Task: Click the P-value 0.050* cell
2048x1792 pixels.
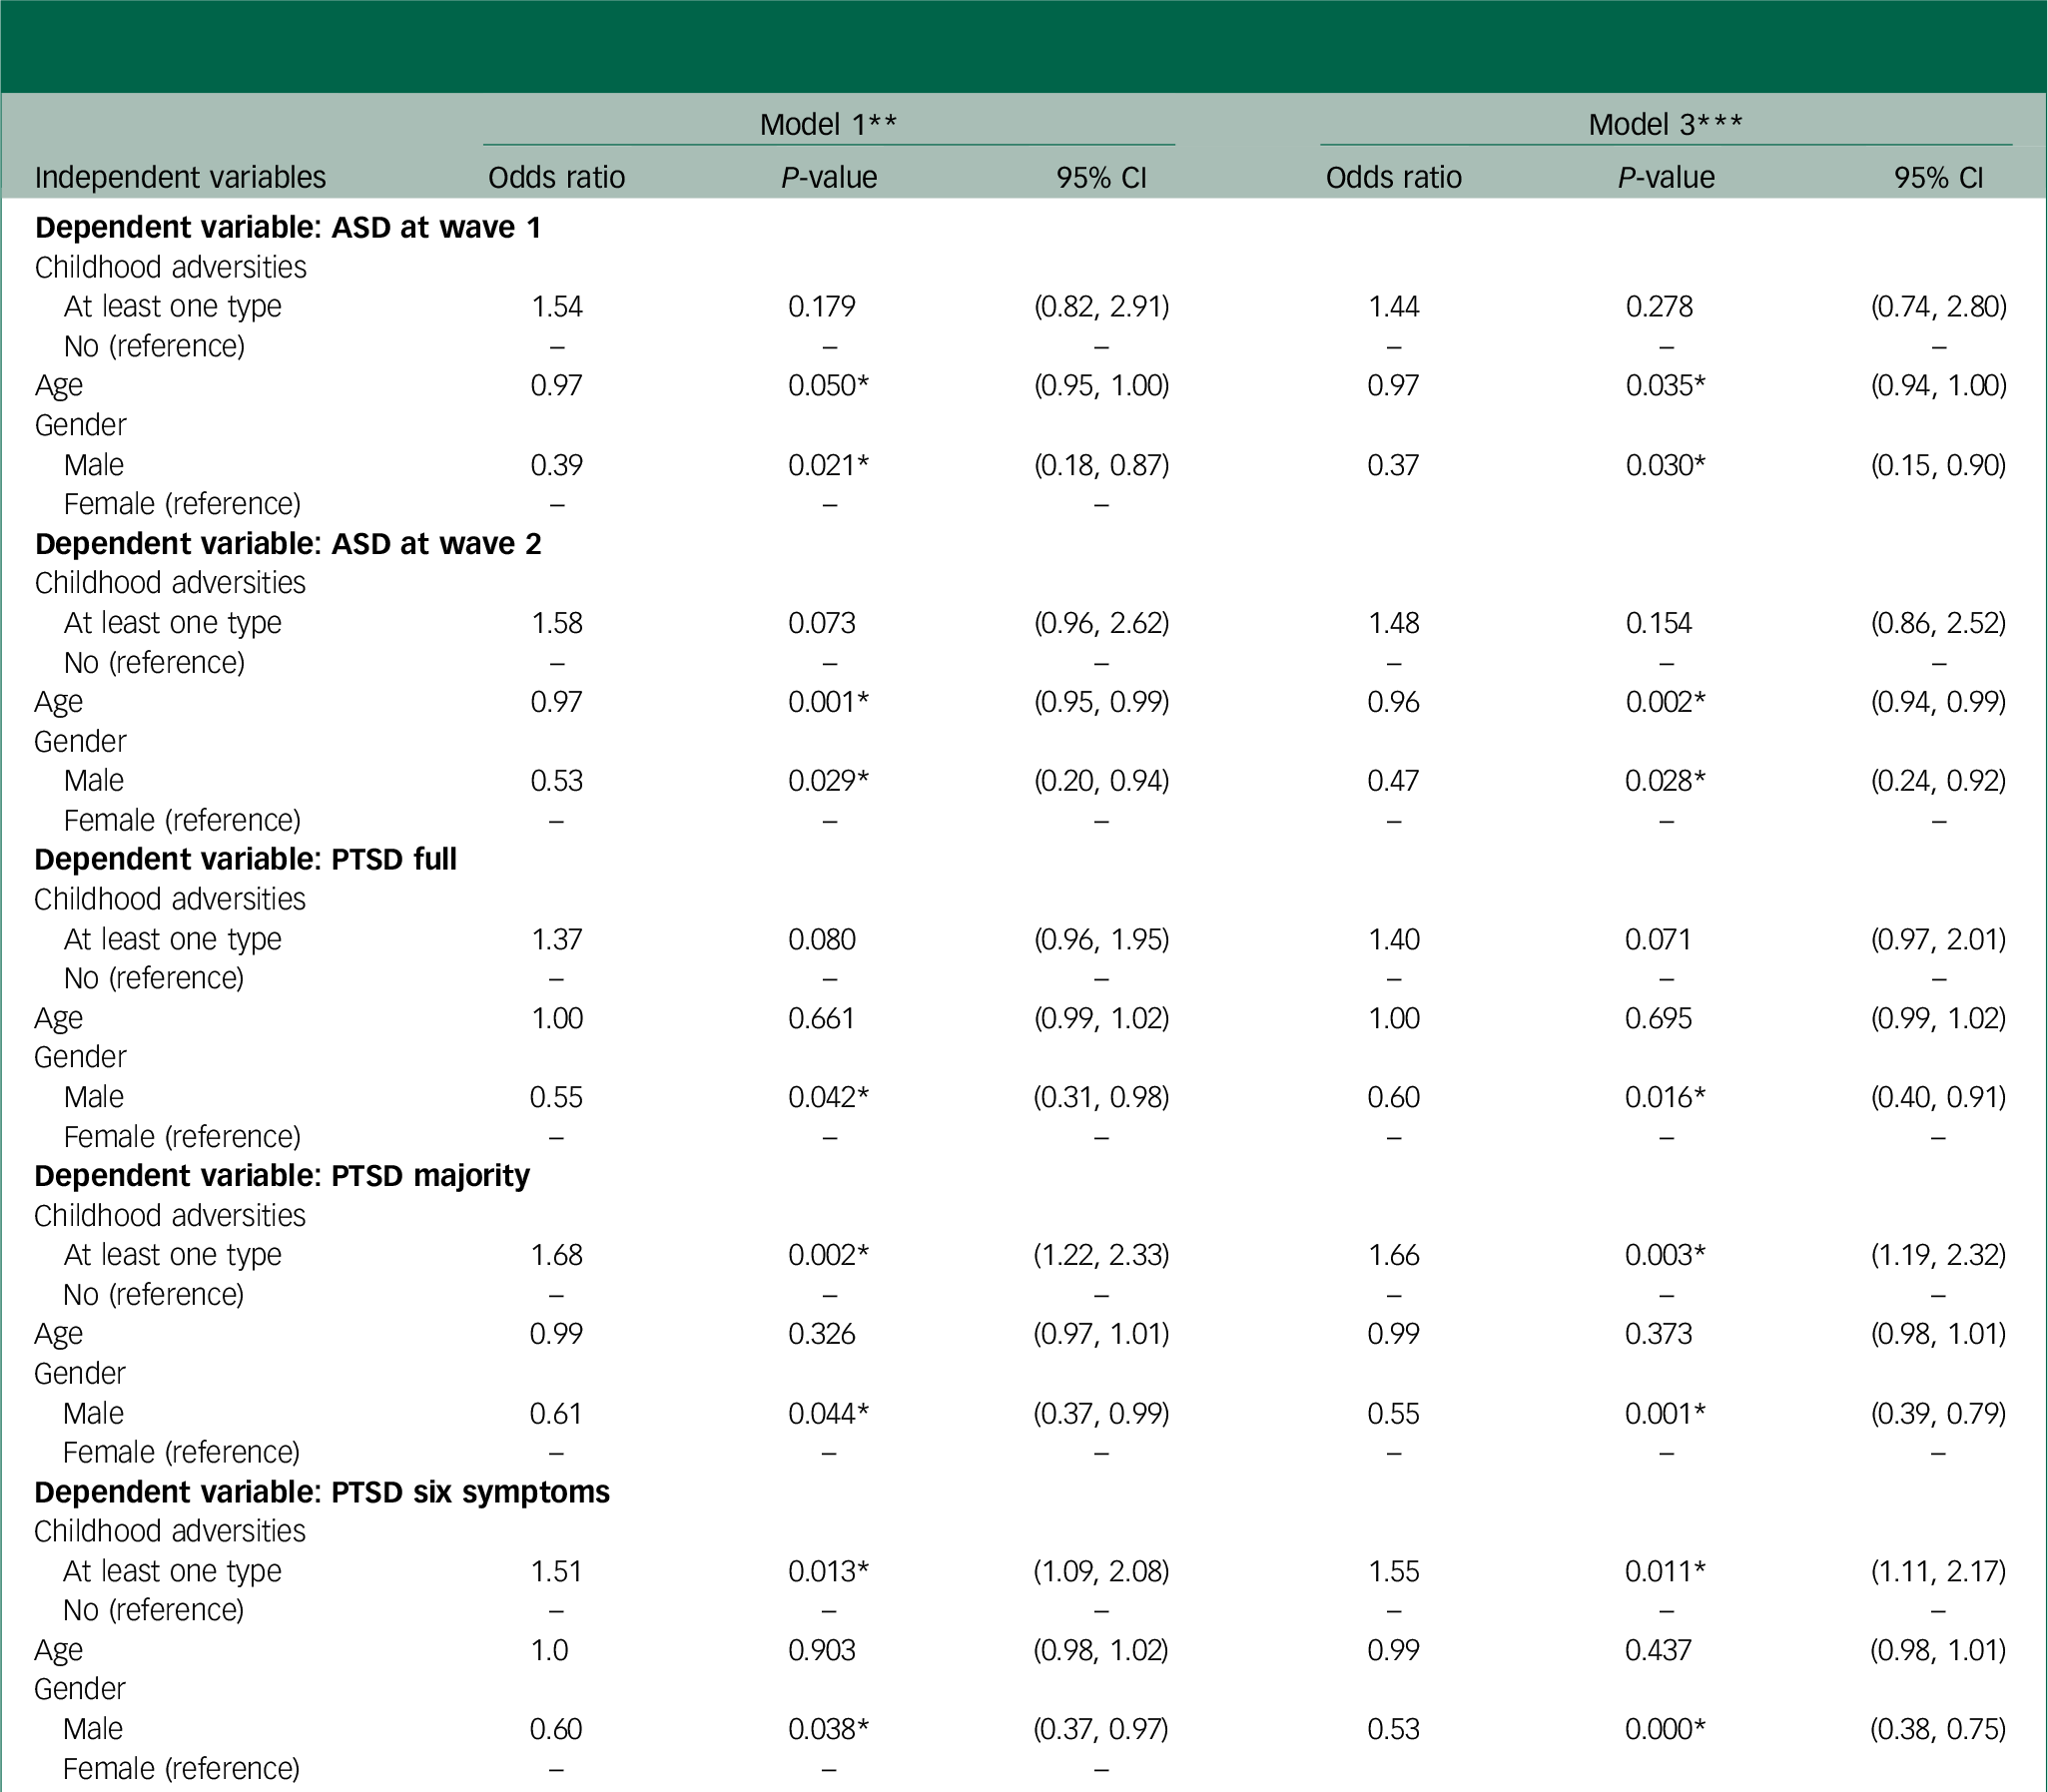Action: click(828, 385)
